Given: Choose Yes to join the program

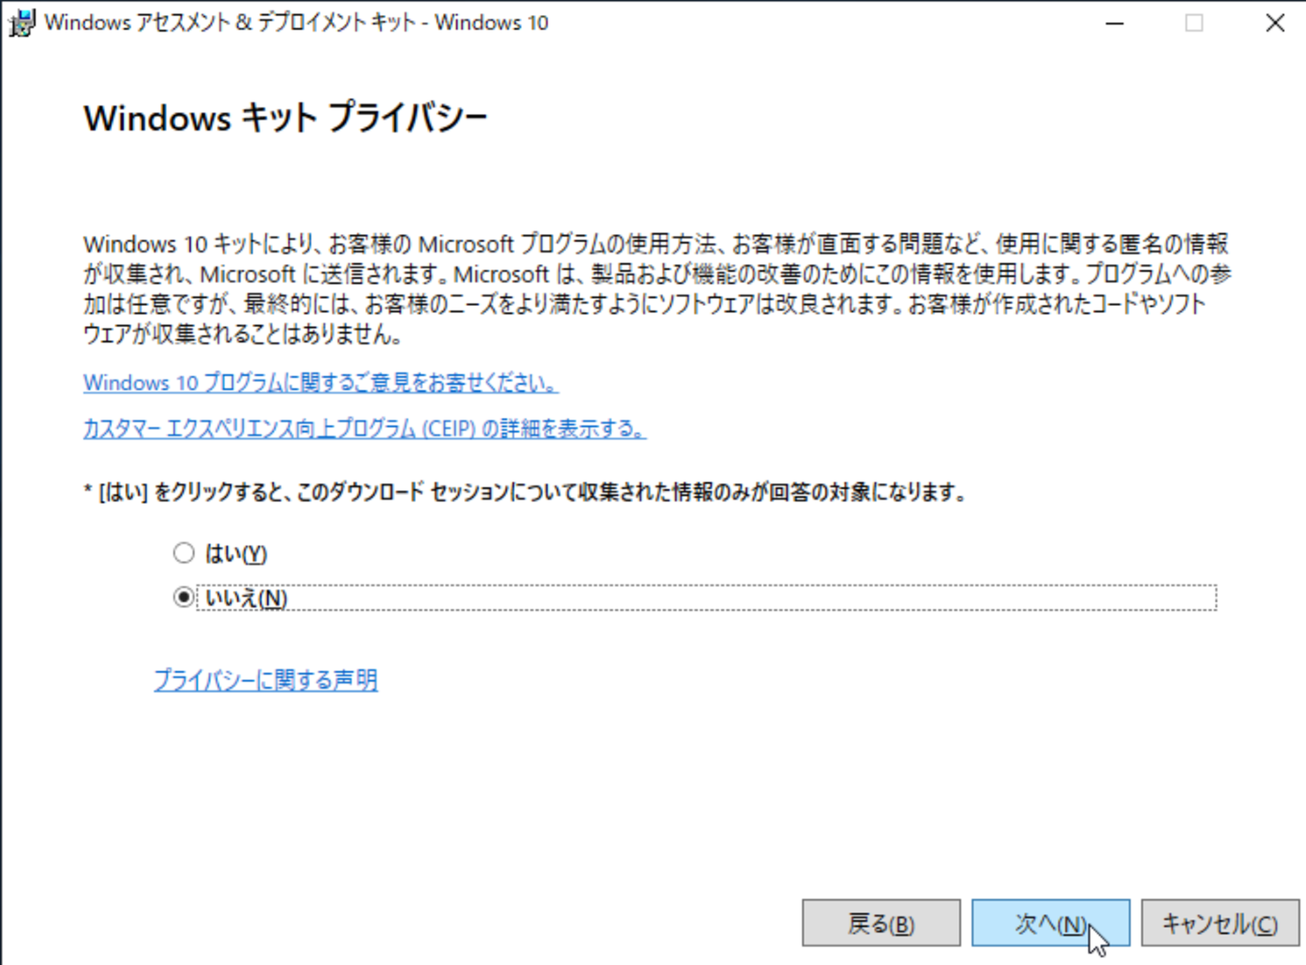Looking at the screenshot, I should click(184, 552).
